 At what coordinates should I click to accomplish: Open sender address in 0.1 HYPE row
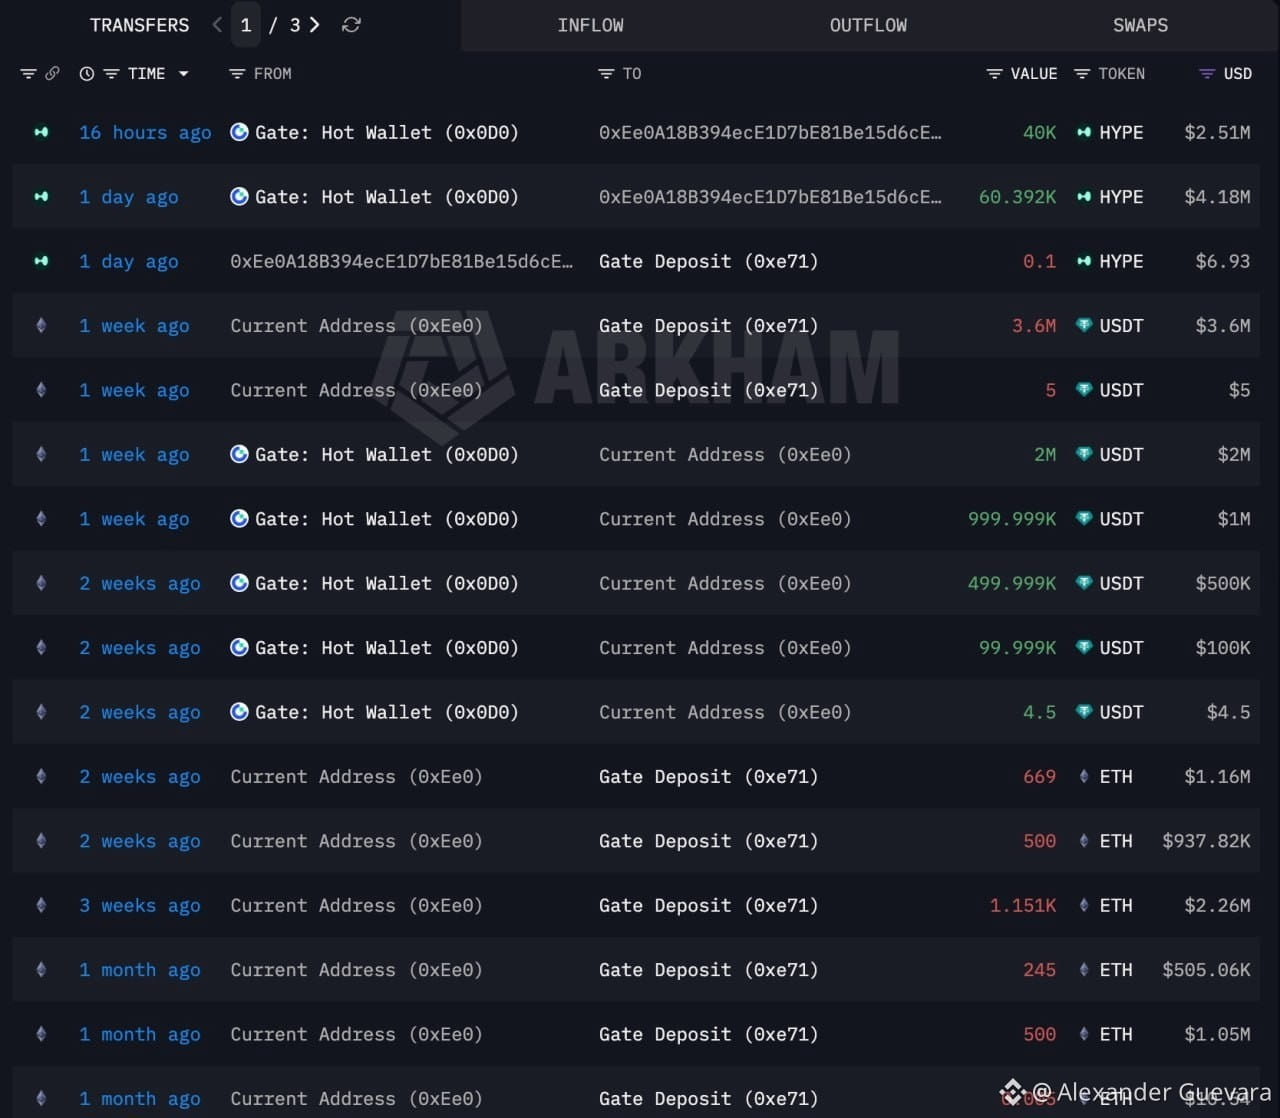(x=402, y=261)
